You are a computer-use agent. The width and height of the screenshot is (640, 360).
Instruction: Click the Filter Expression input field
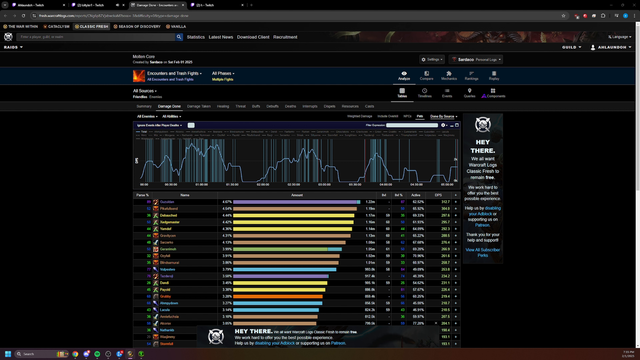click(412, 125)
